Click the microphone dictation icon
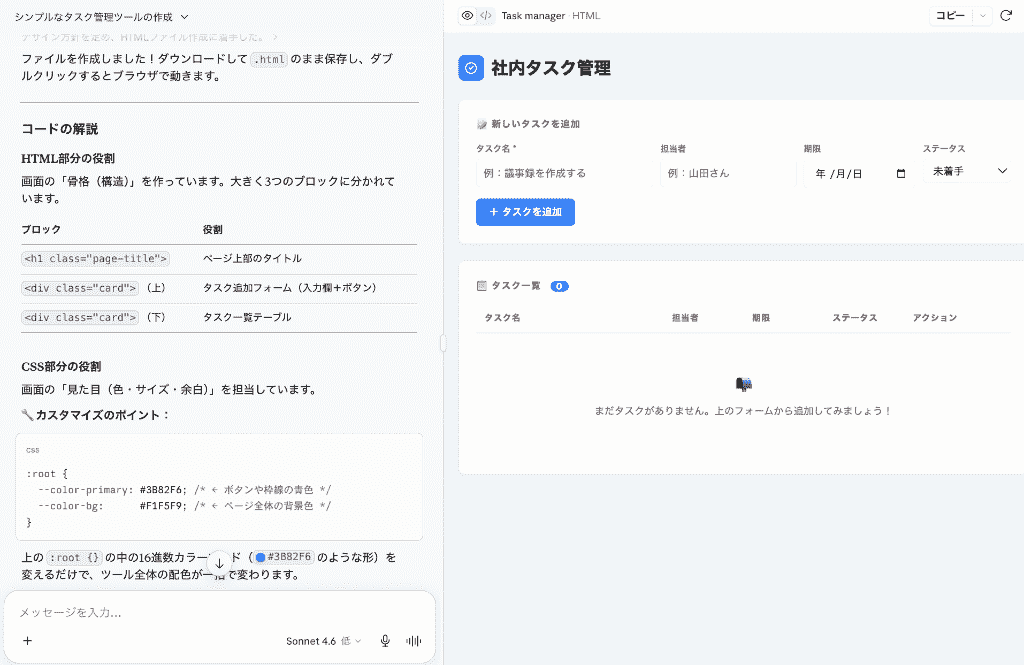 click(x=385, y=641)
